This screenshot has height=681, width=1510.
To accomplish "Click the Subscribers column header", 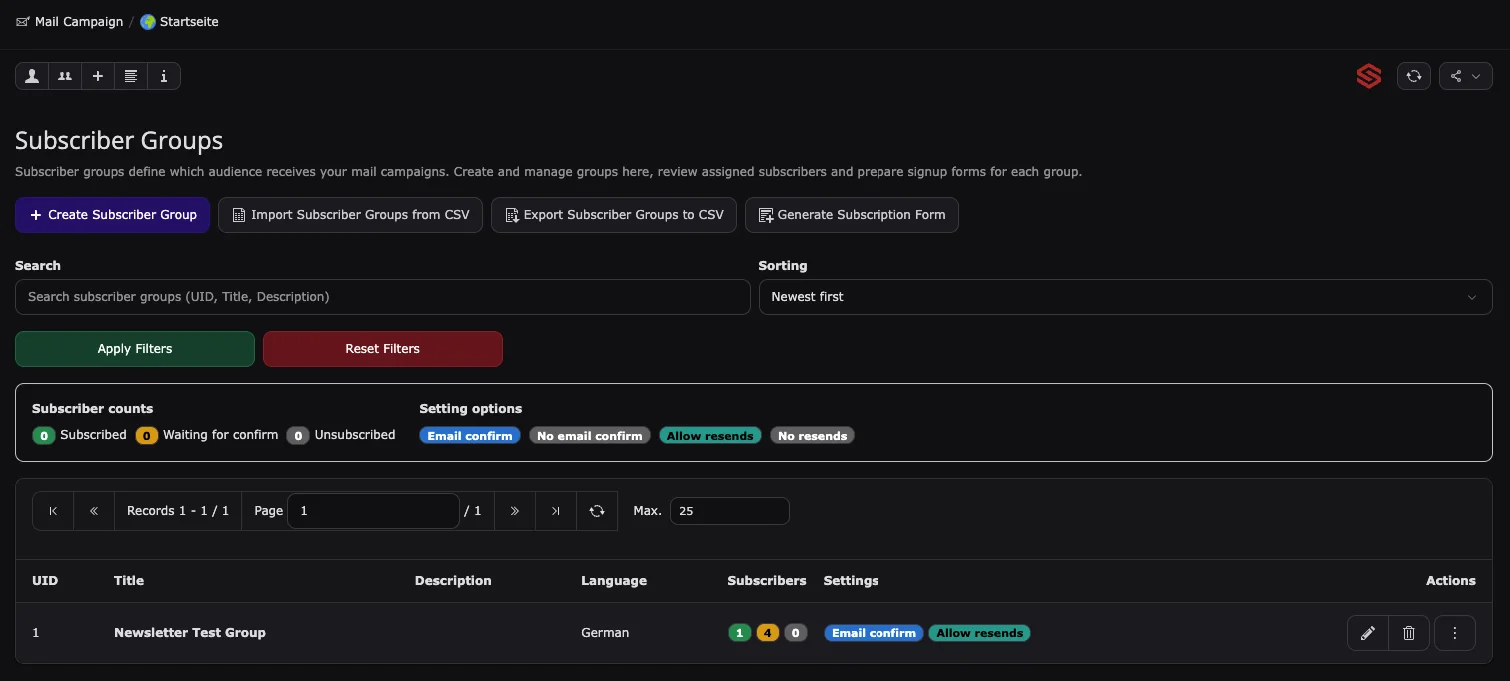I will click(x=767, y=581).
